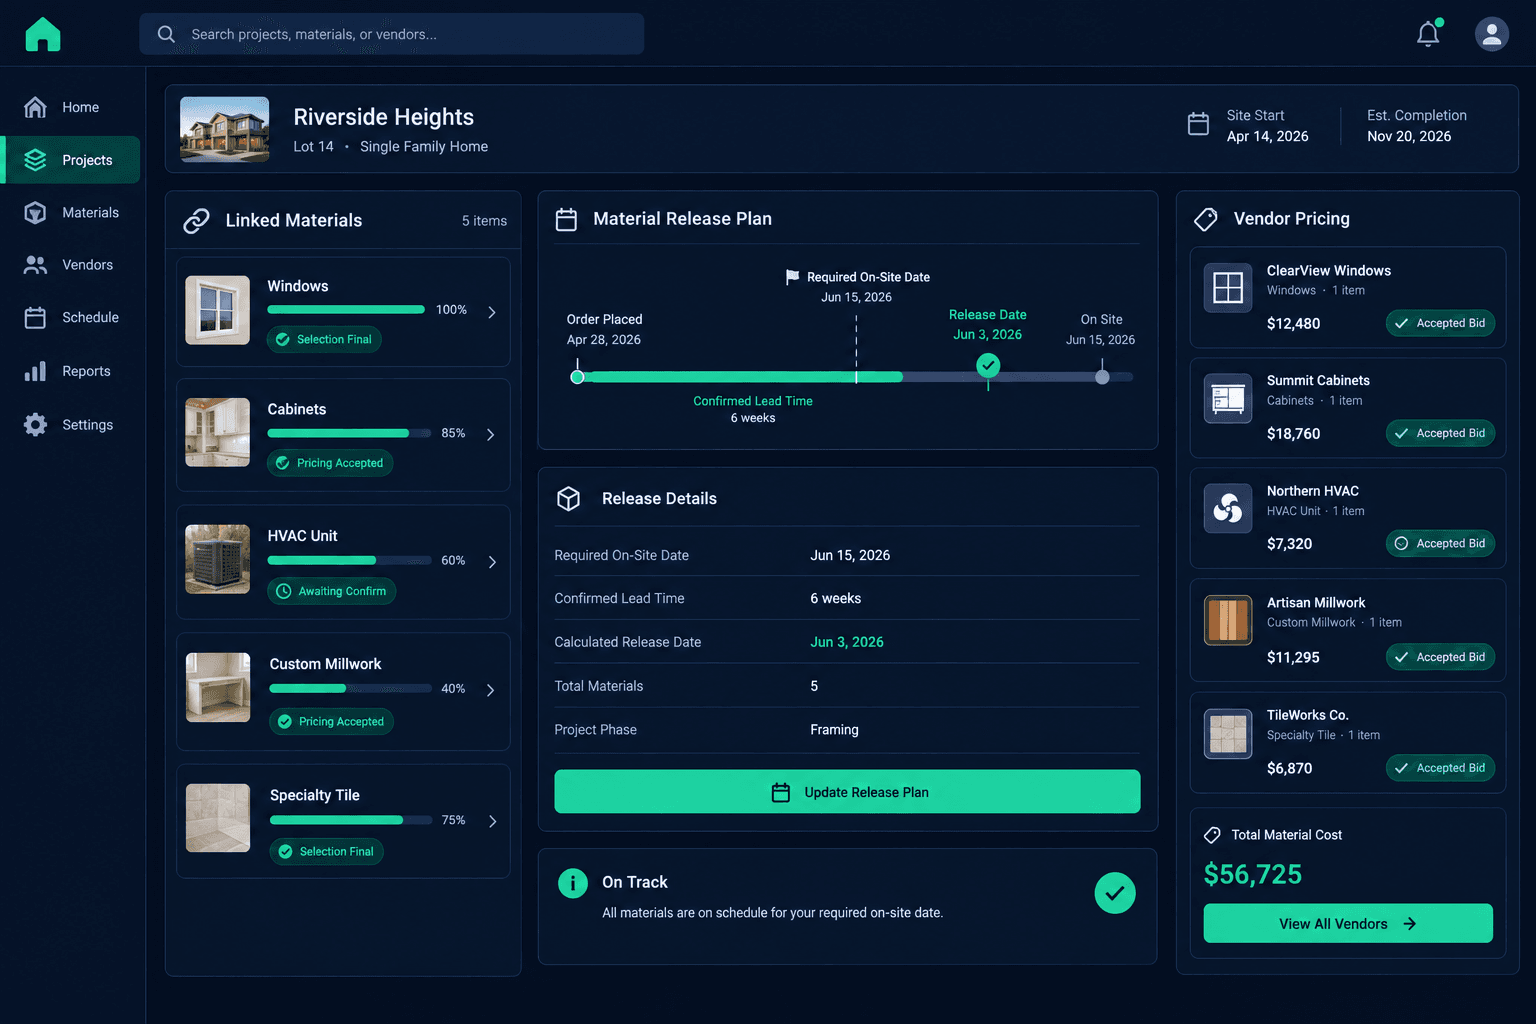Click the On Track green checkmark circle
1536x1024 pixels.
click(x=1115, y=893)
